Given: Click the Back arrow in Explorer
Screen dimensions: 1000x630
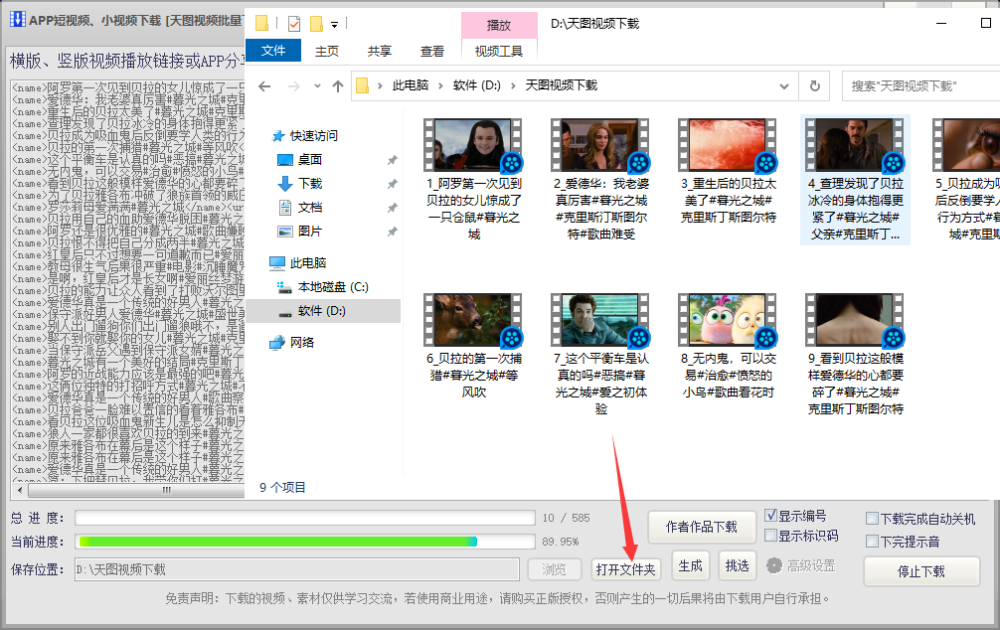Looking at the screenshot, I should click(x=265, y=86).
